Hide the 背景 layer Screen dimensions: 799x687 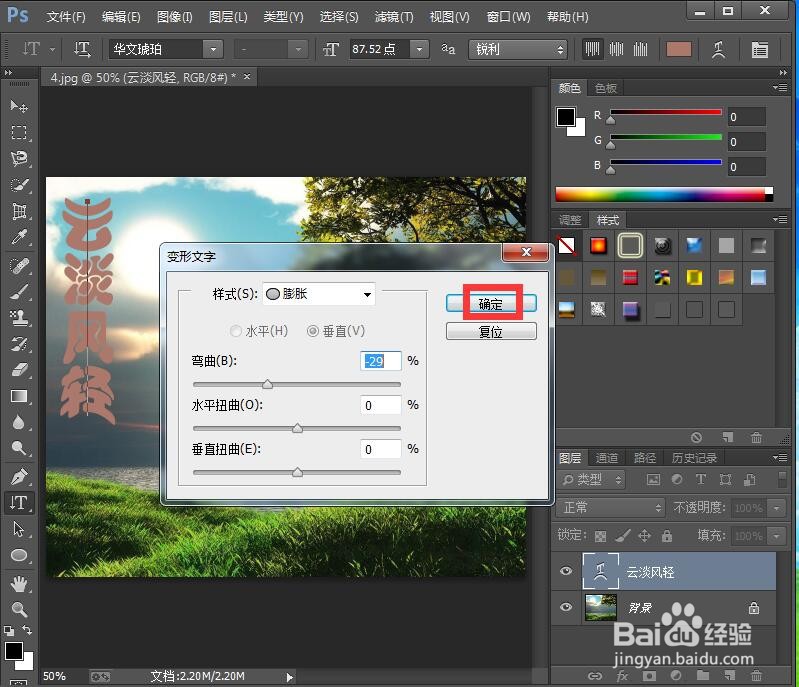pos(566,607)
